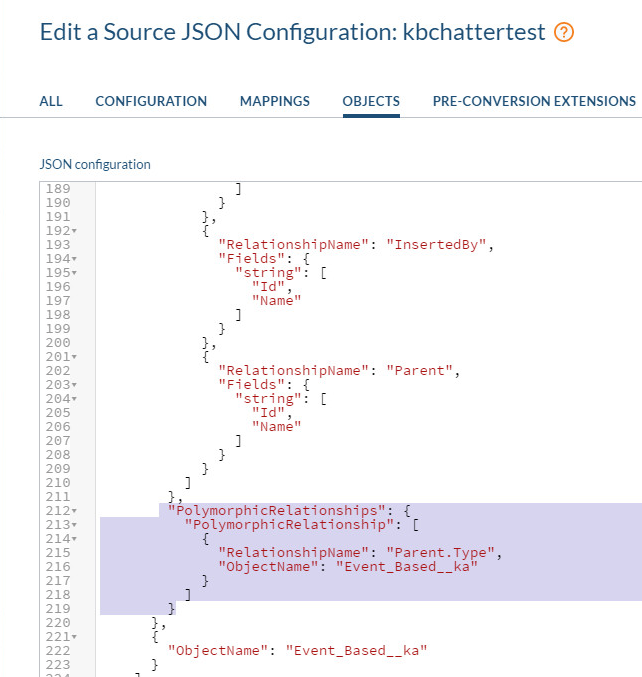The image size is (642, 677).
Task: Go to the MAPPINGS tab
Action: [x=275, y=101]
